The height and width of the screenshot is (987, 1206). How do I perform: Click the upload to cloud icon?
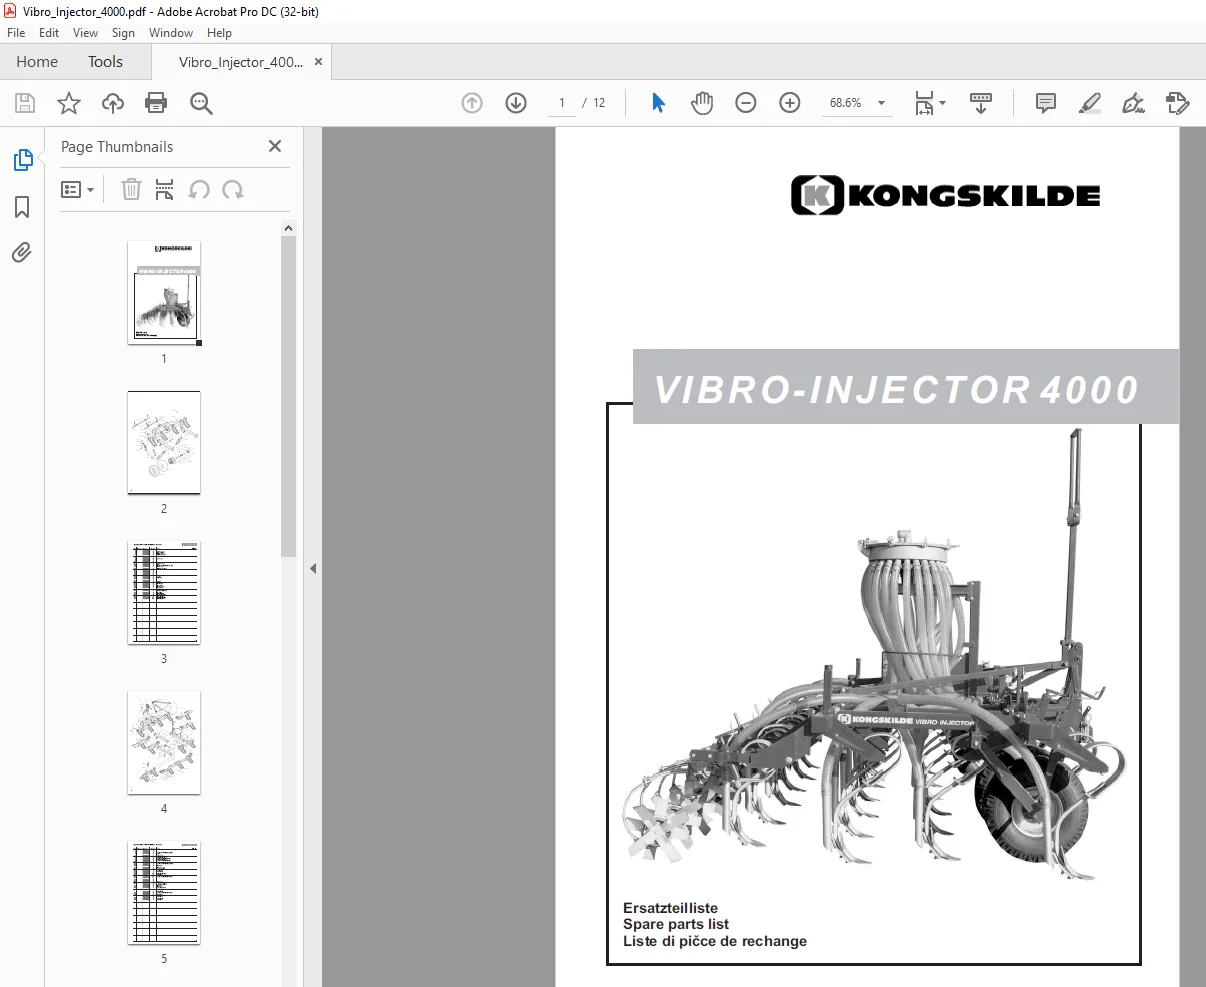(x=113, y=103)
